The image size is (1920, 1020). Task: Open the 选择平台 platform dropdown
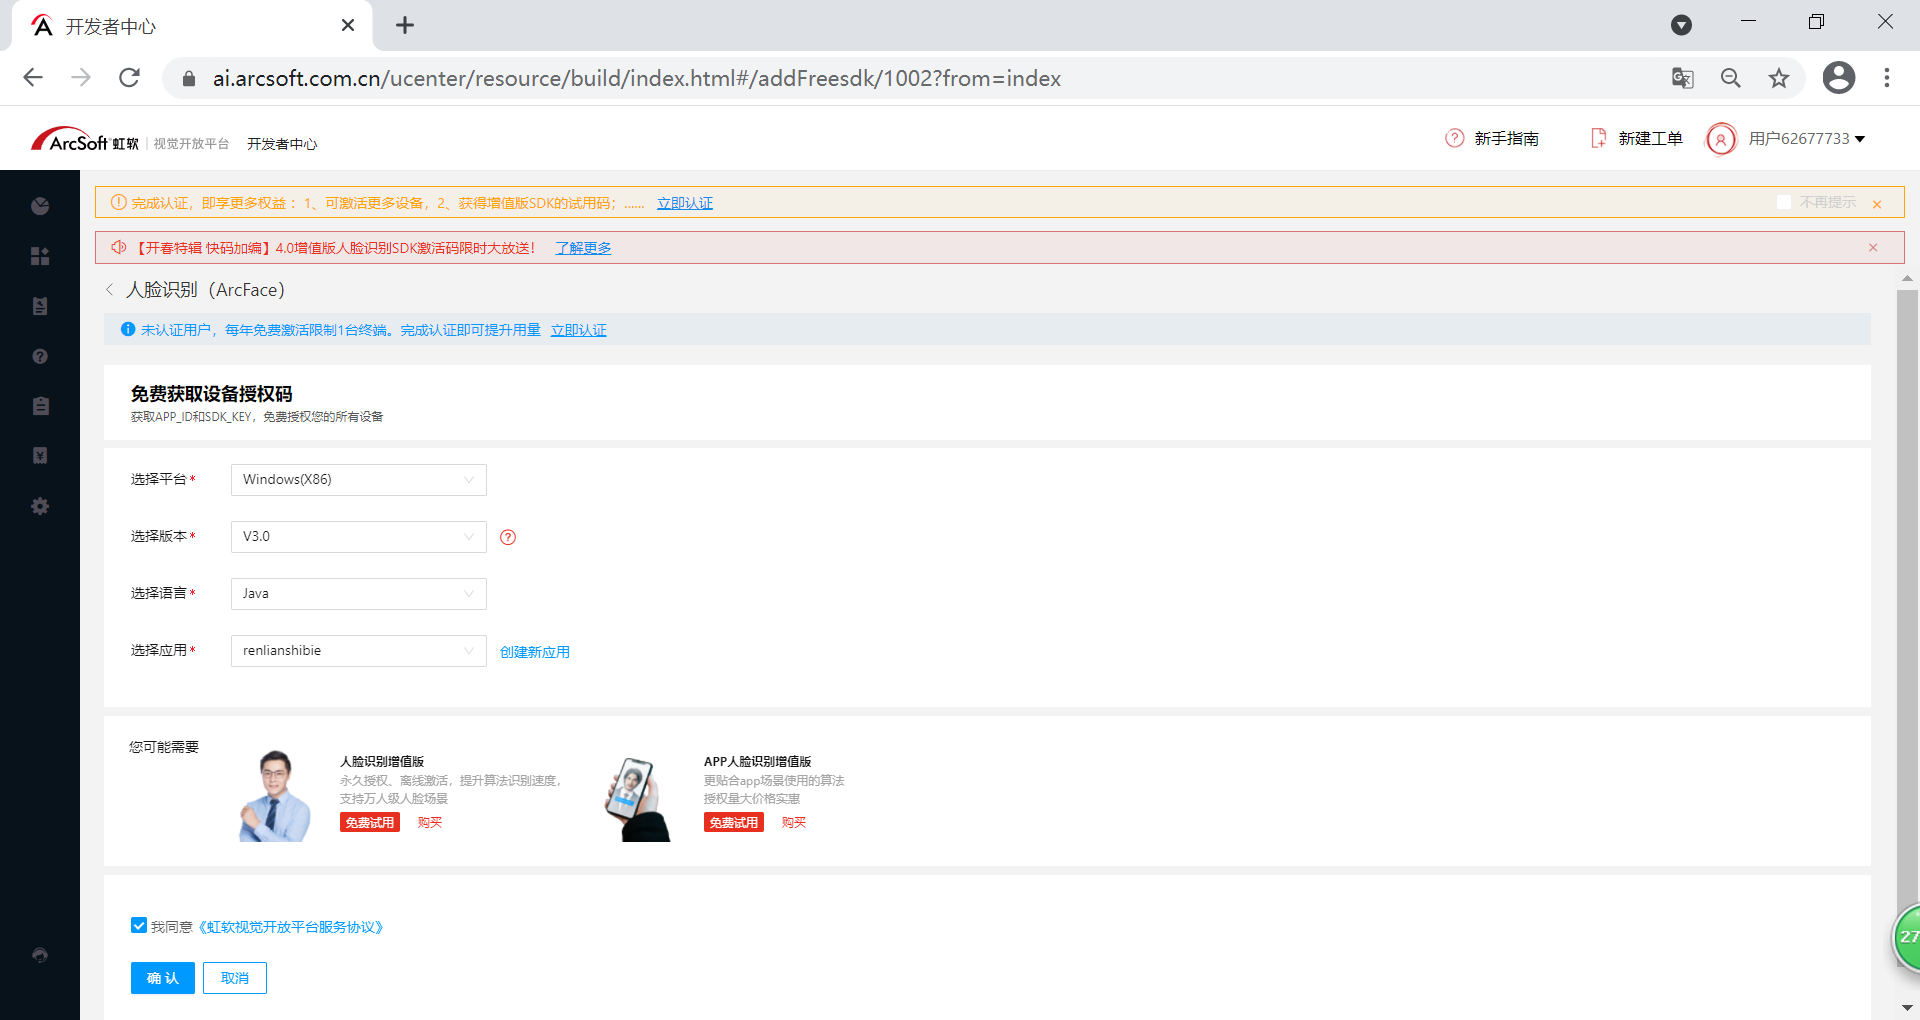tap(357, 479)
